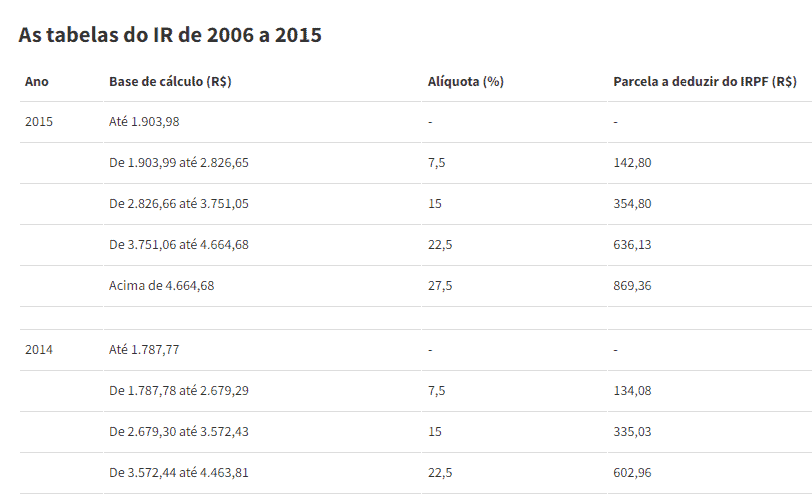
Task: Click the 'Ano' column header
Action: [37, 81]
